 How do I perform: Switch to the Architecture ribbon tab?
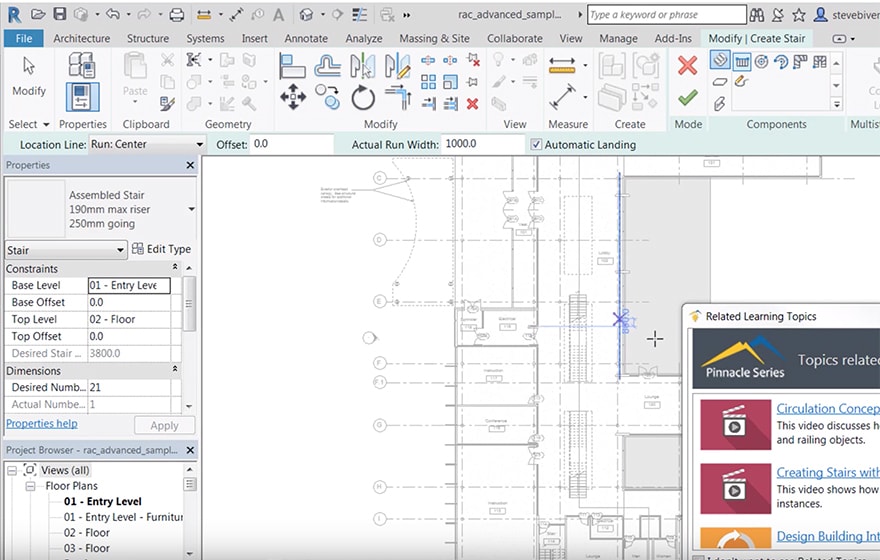tap(81, 38)
